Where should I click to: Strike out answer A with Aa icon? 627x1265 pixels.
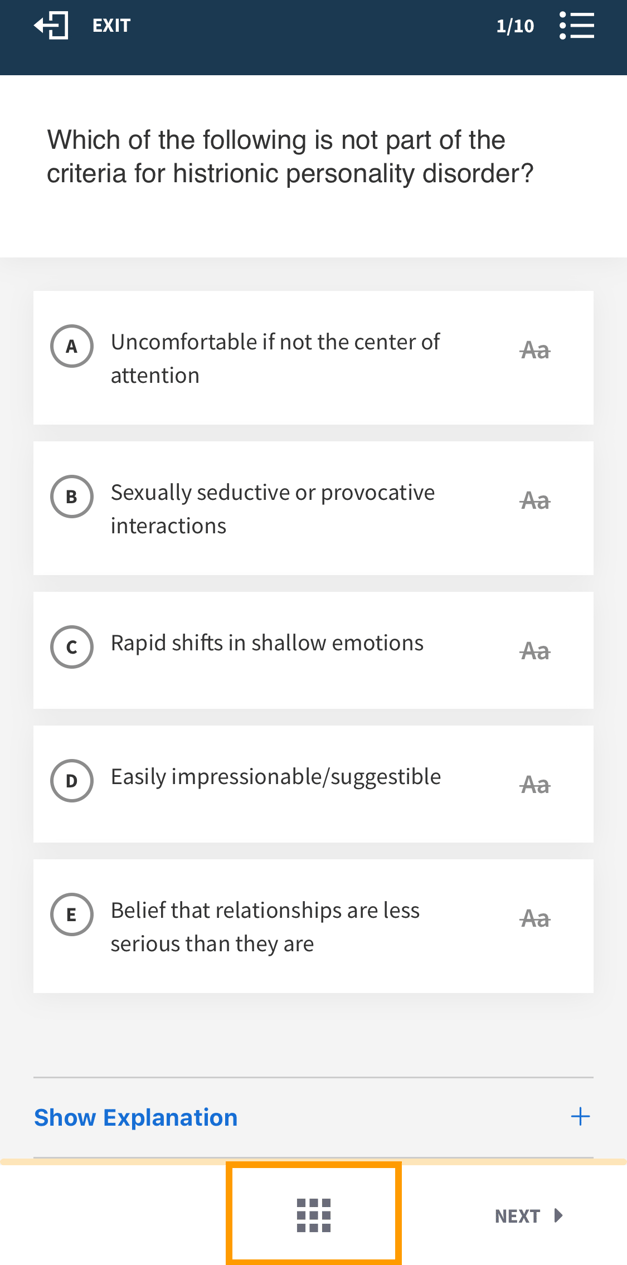[535, 350]
